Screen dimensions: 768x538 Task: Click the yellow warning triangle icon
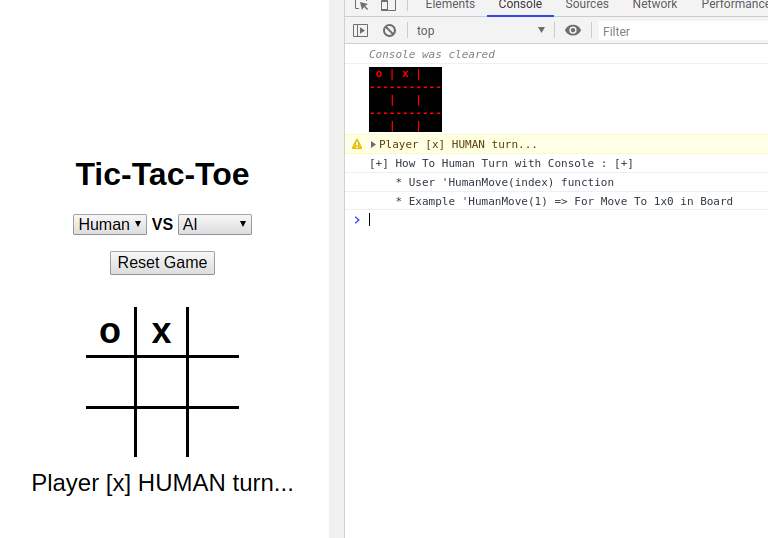click(357, 144)
